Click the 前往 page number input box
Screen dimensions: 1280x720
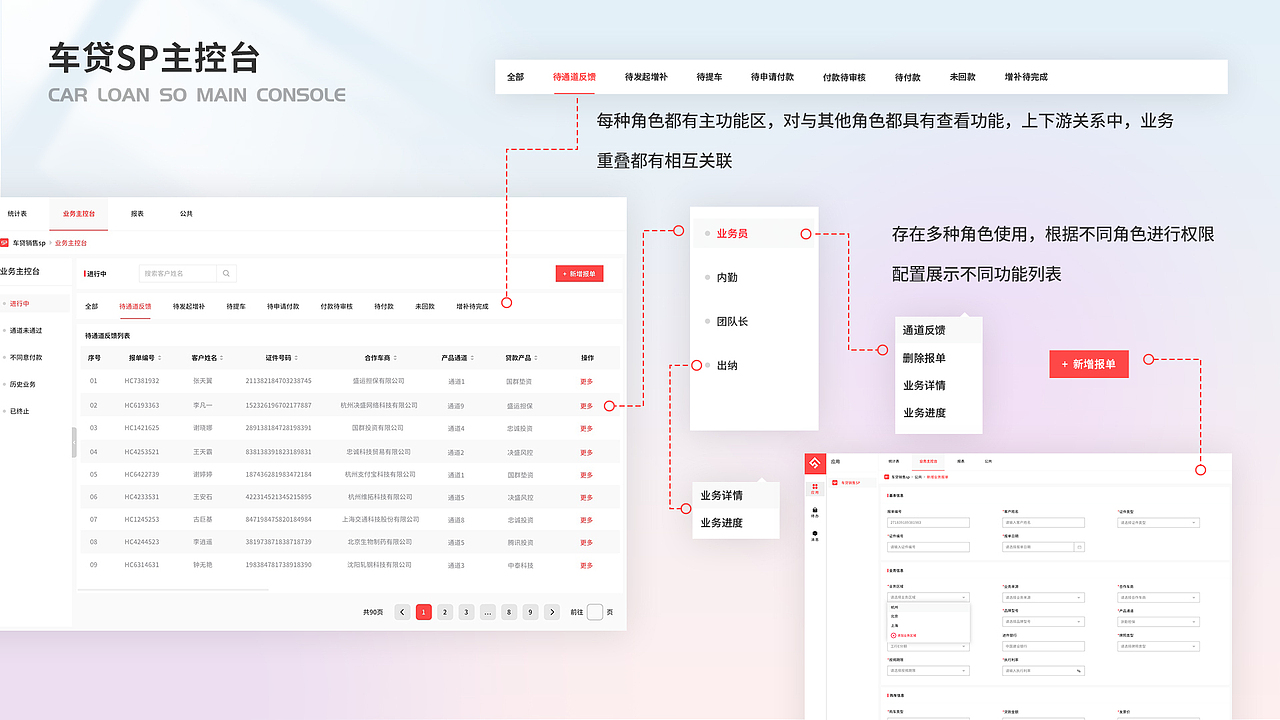[x=595, y=612]
